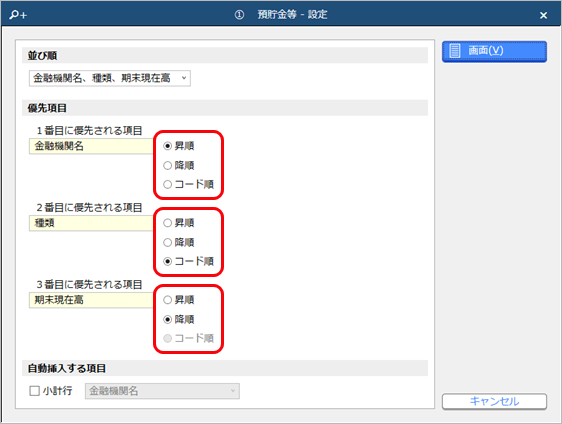The image size is (562, 424).
Task: Click the 種類 second priority field
Action: click(x=91, y=223)
